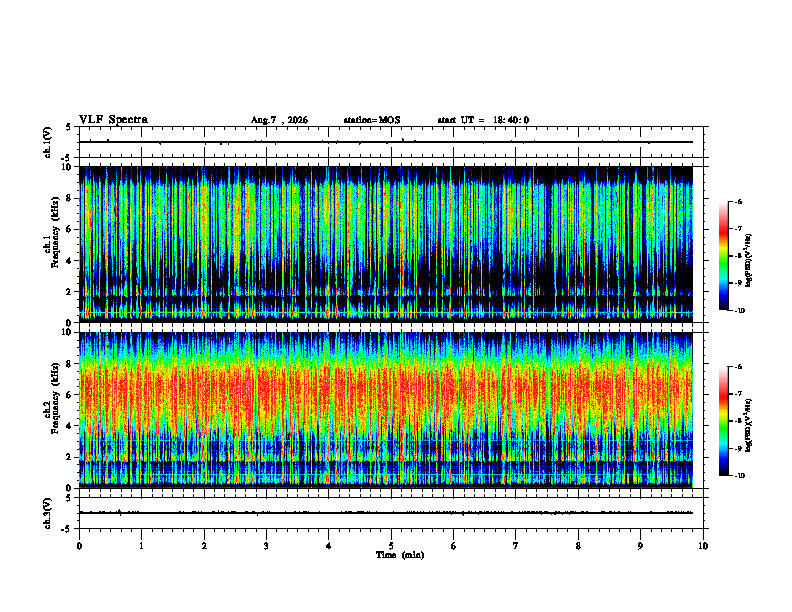Click the ch.2 frequency axis tick "8"
This screenshot has height=612, width=792.
[70, 364]
